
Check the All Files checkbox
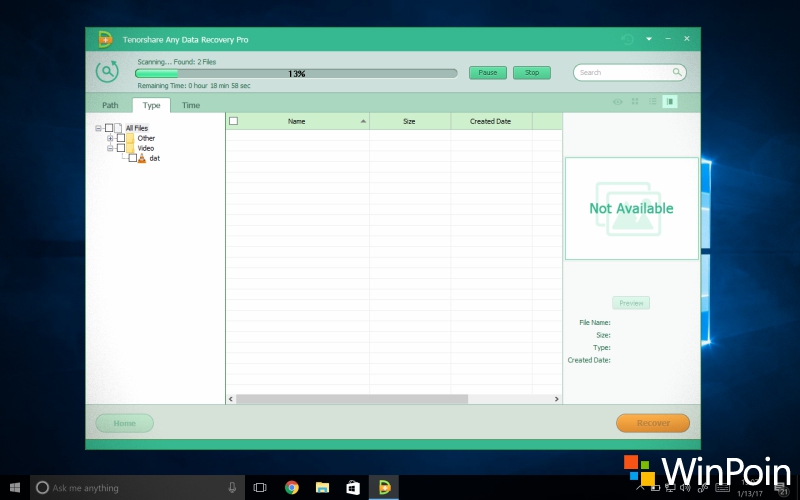[x=109, y=128]
